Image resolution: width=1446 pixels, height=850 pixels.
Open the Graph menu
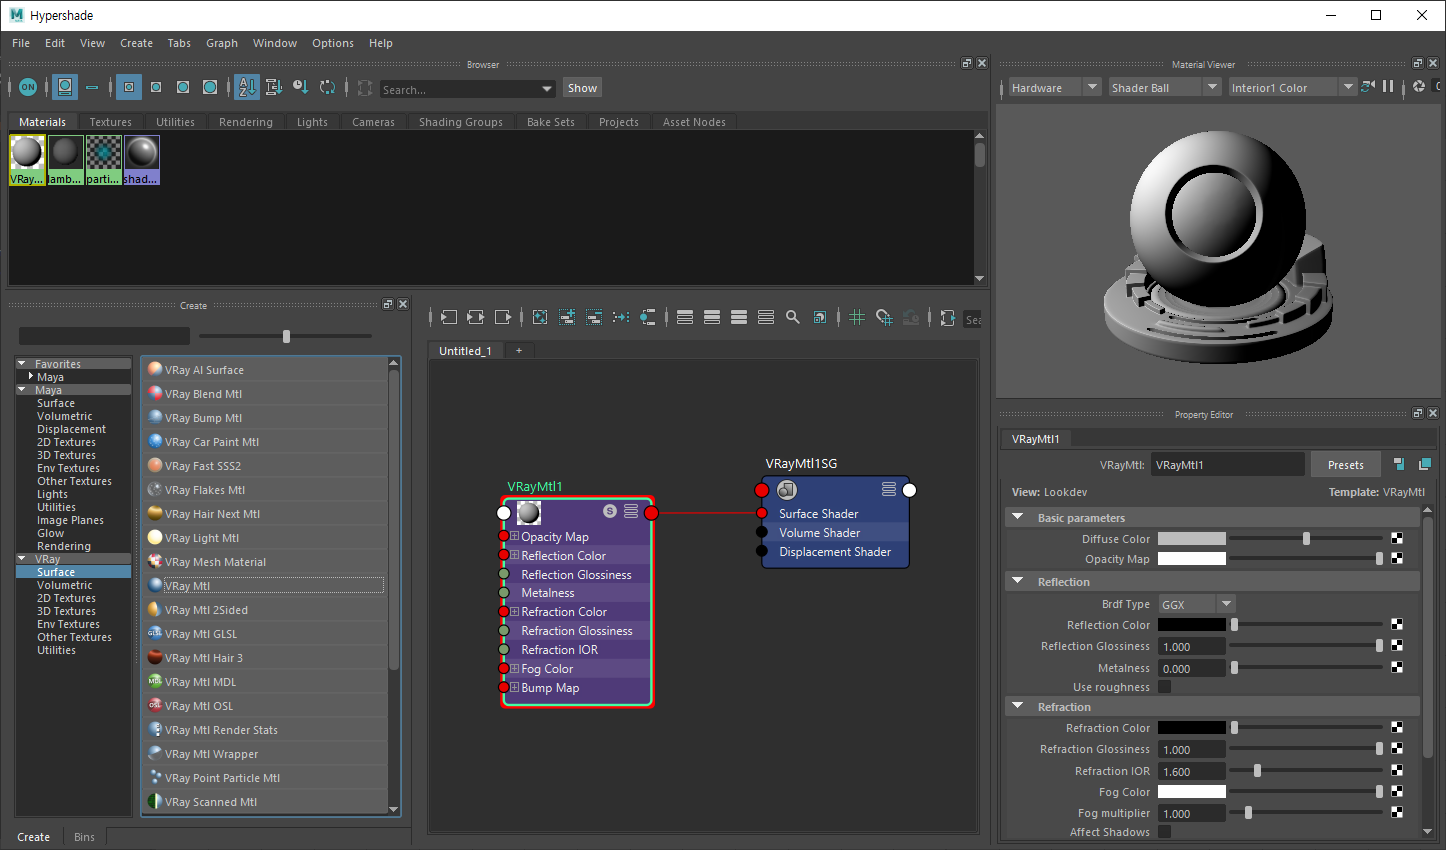222,43
